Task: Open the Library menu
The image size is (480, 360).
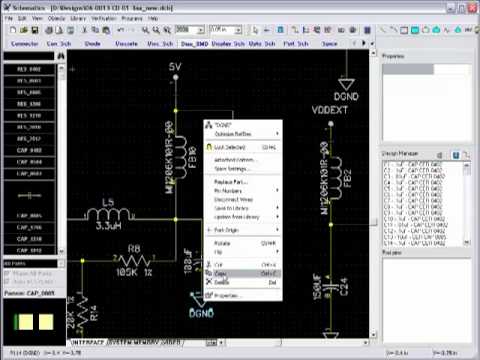Action: [x=78, y=18]
